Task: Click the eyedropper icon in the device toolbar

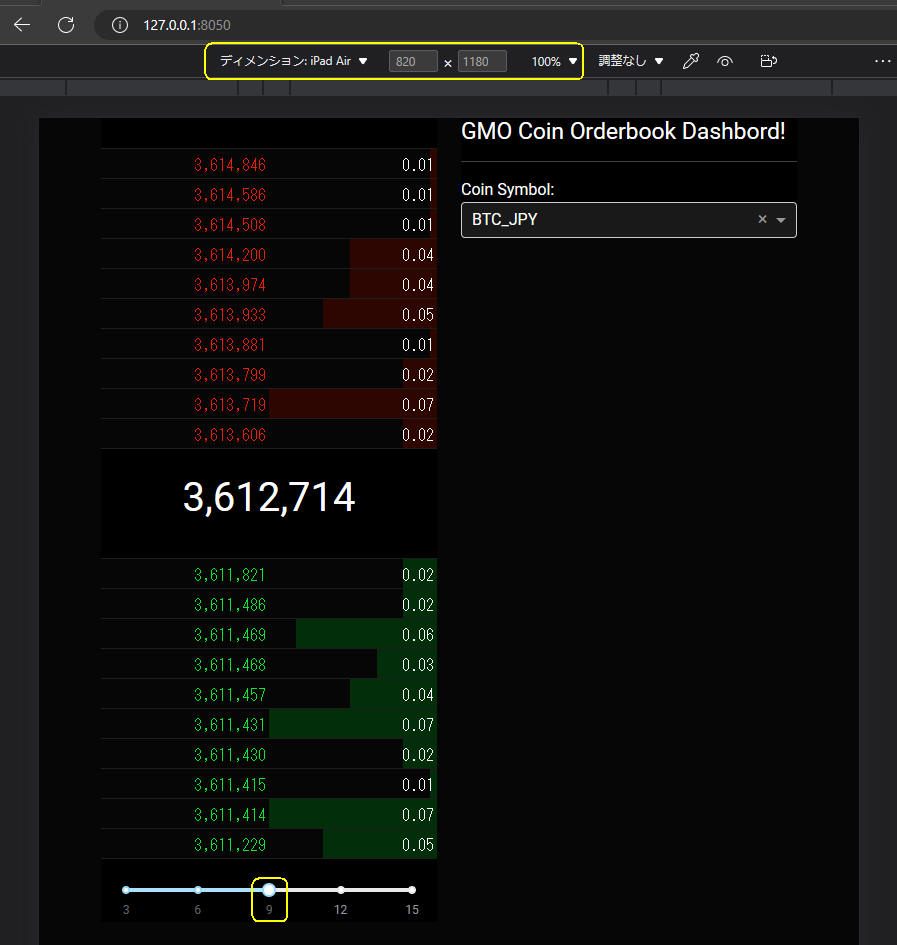Action: click(x=691, y=61)
